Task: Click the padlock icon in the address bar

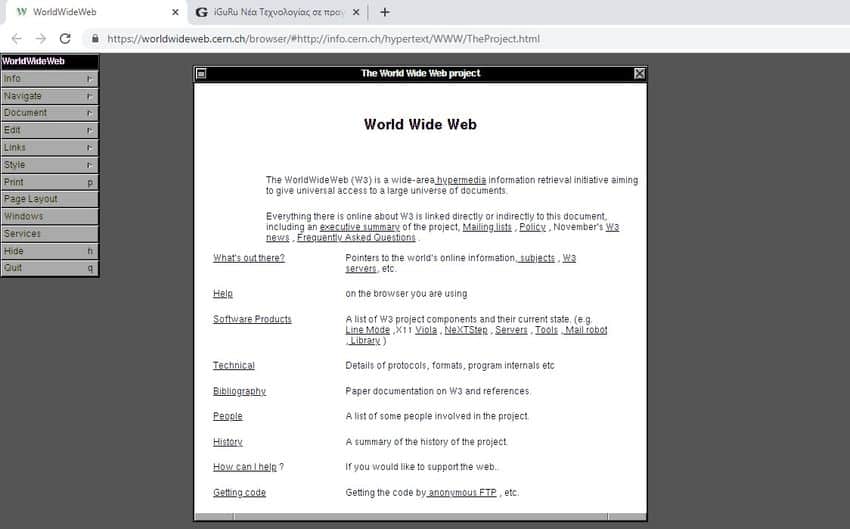Action: [95, 38]
